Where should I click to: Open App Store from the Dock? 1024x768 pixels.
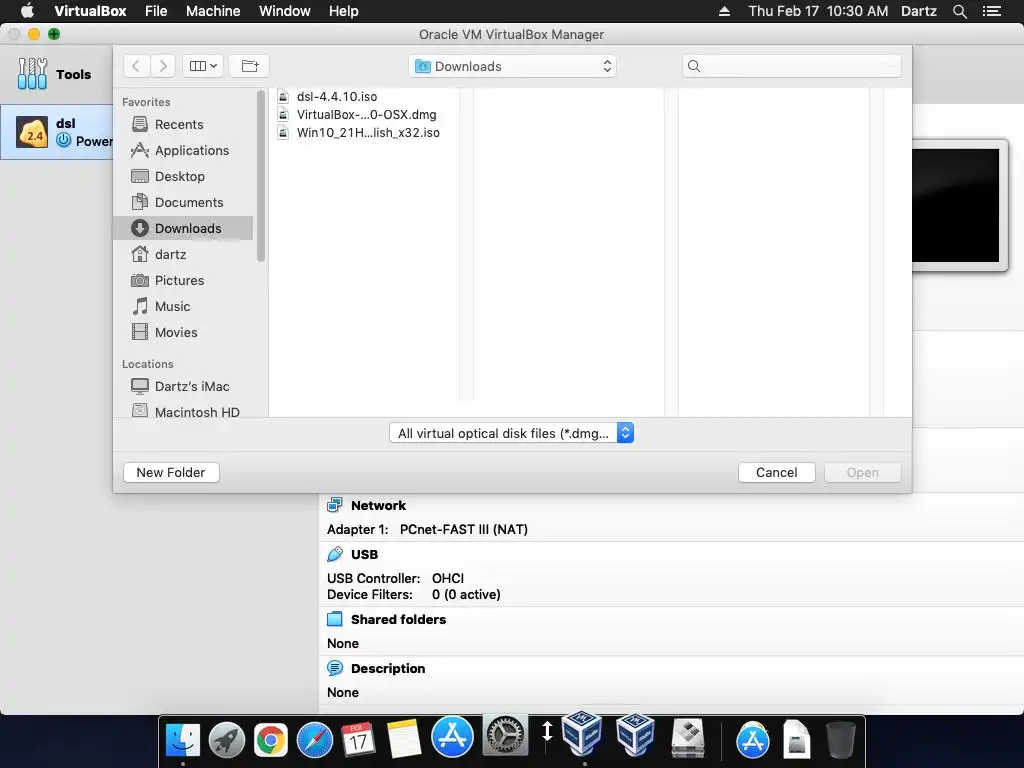point(452,736)
